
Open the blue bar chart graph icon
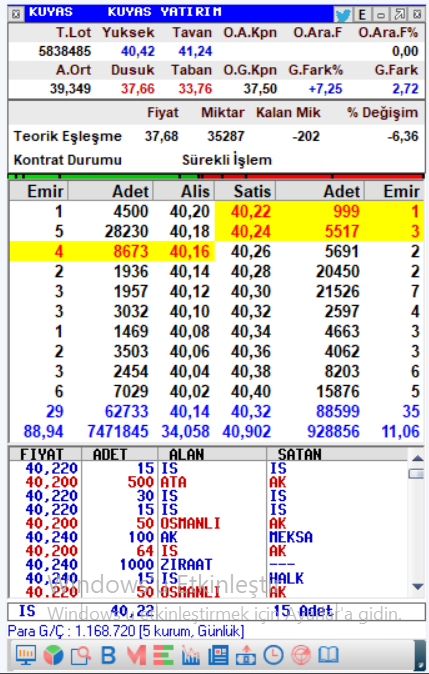pos(191,655)
